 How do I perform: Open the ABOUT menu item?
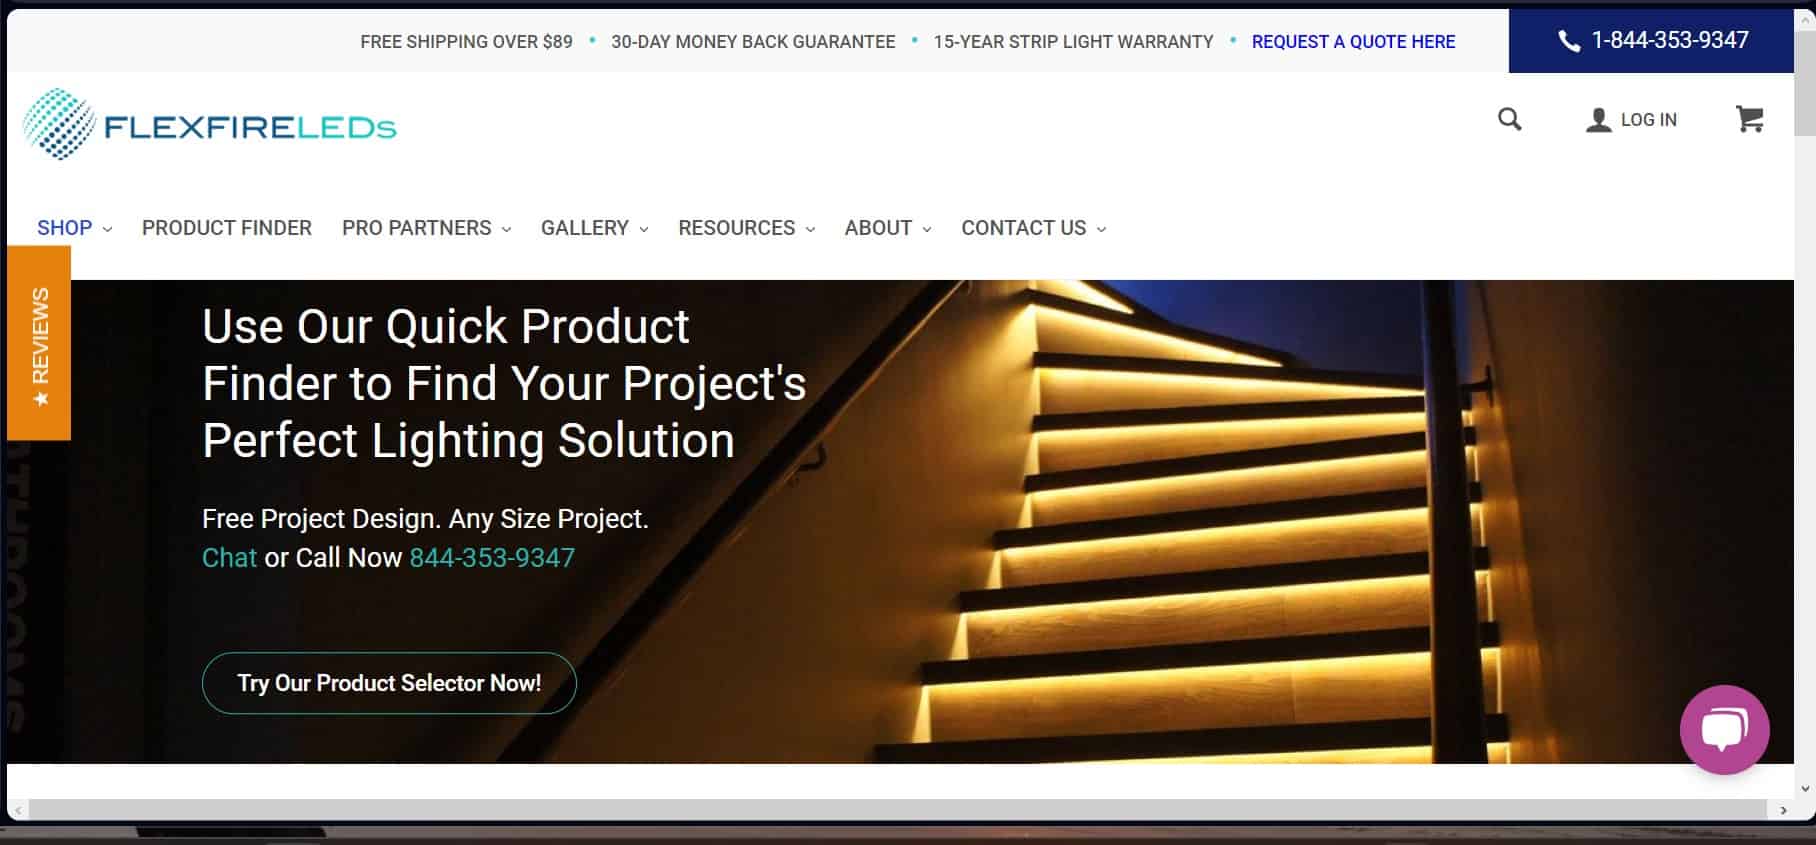click(x=888, y=228)
